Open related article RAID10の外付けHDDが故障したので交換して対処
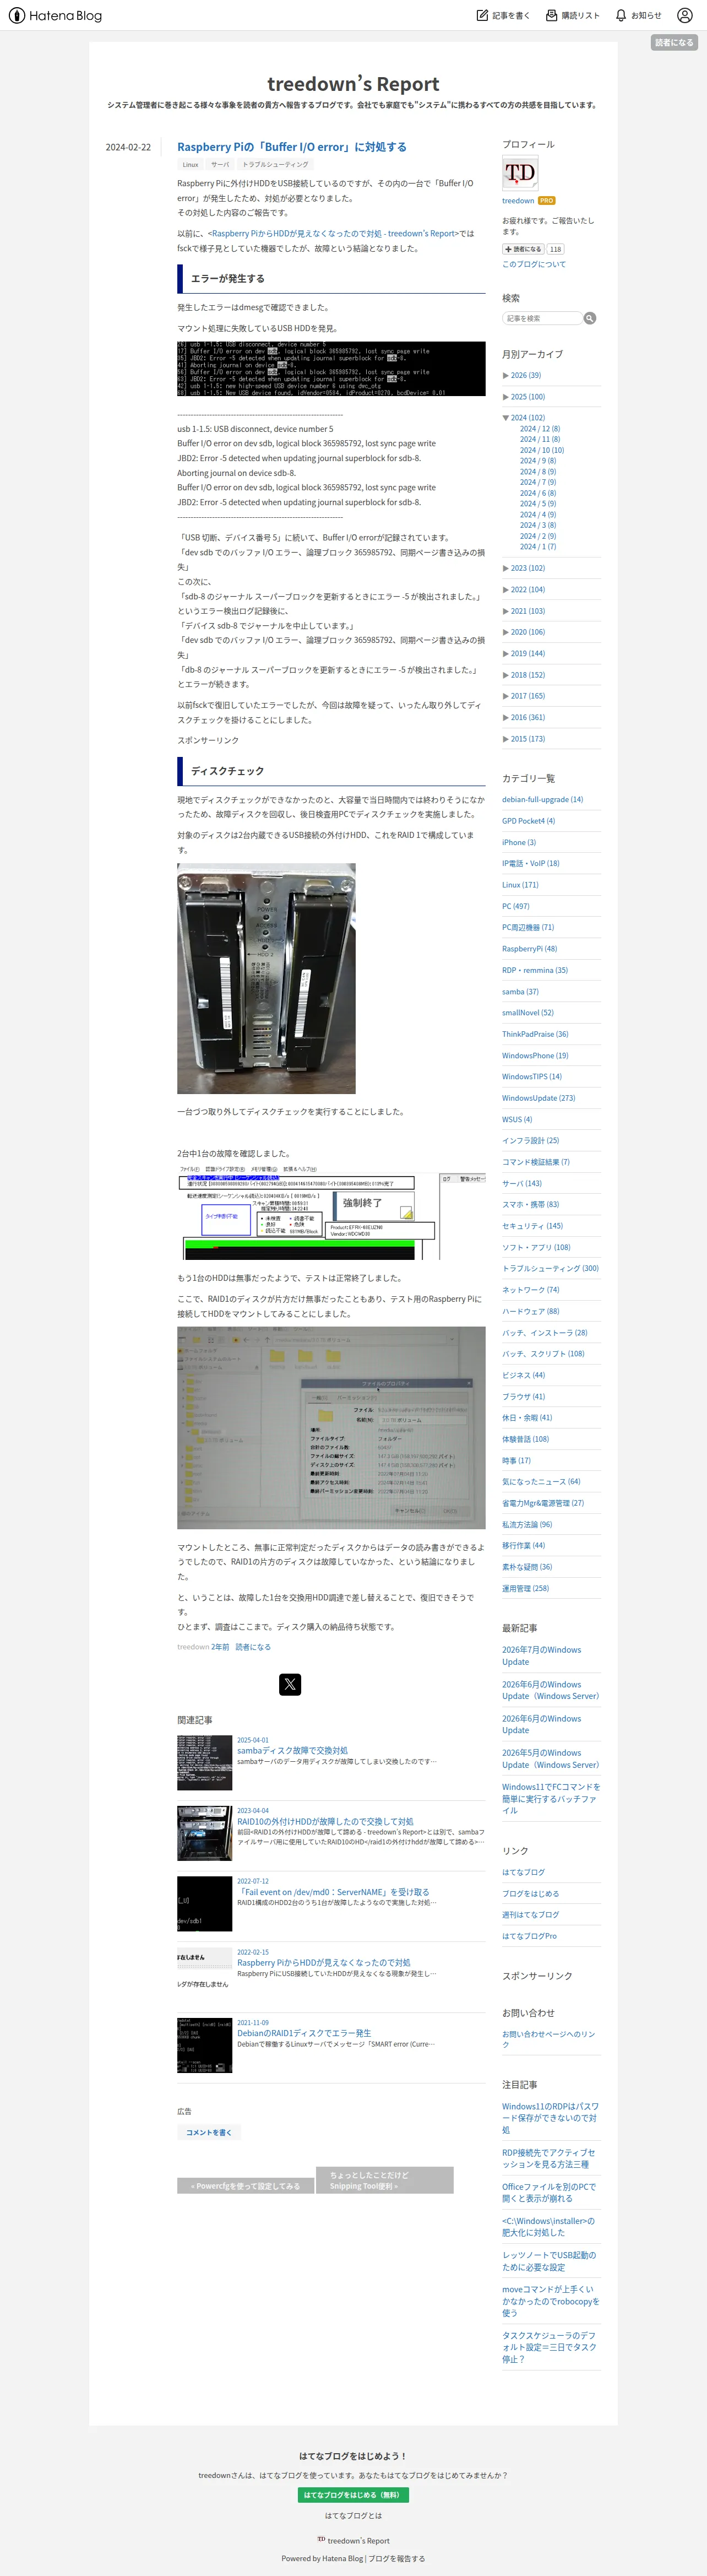 [325, 1822]
